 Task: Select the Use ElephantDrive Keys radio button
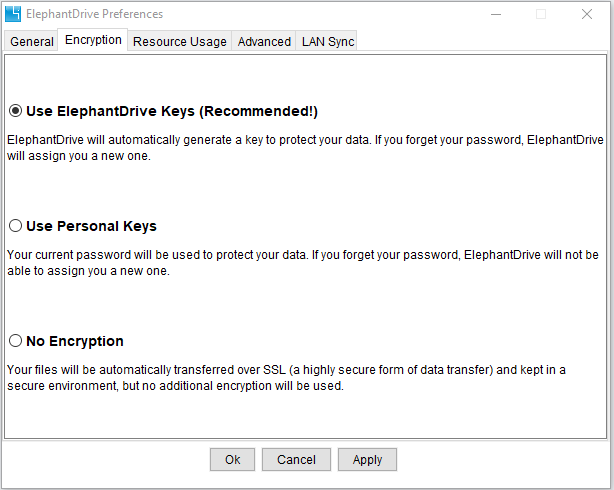coord(15,111)
